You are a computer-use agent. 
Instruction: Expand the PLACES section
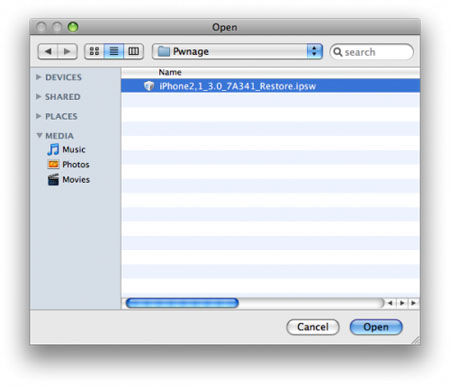click(39, 116)
